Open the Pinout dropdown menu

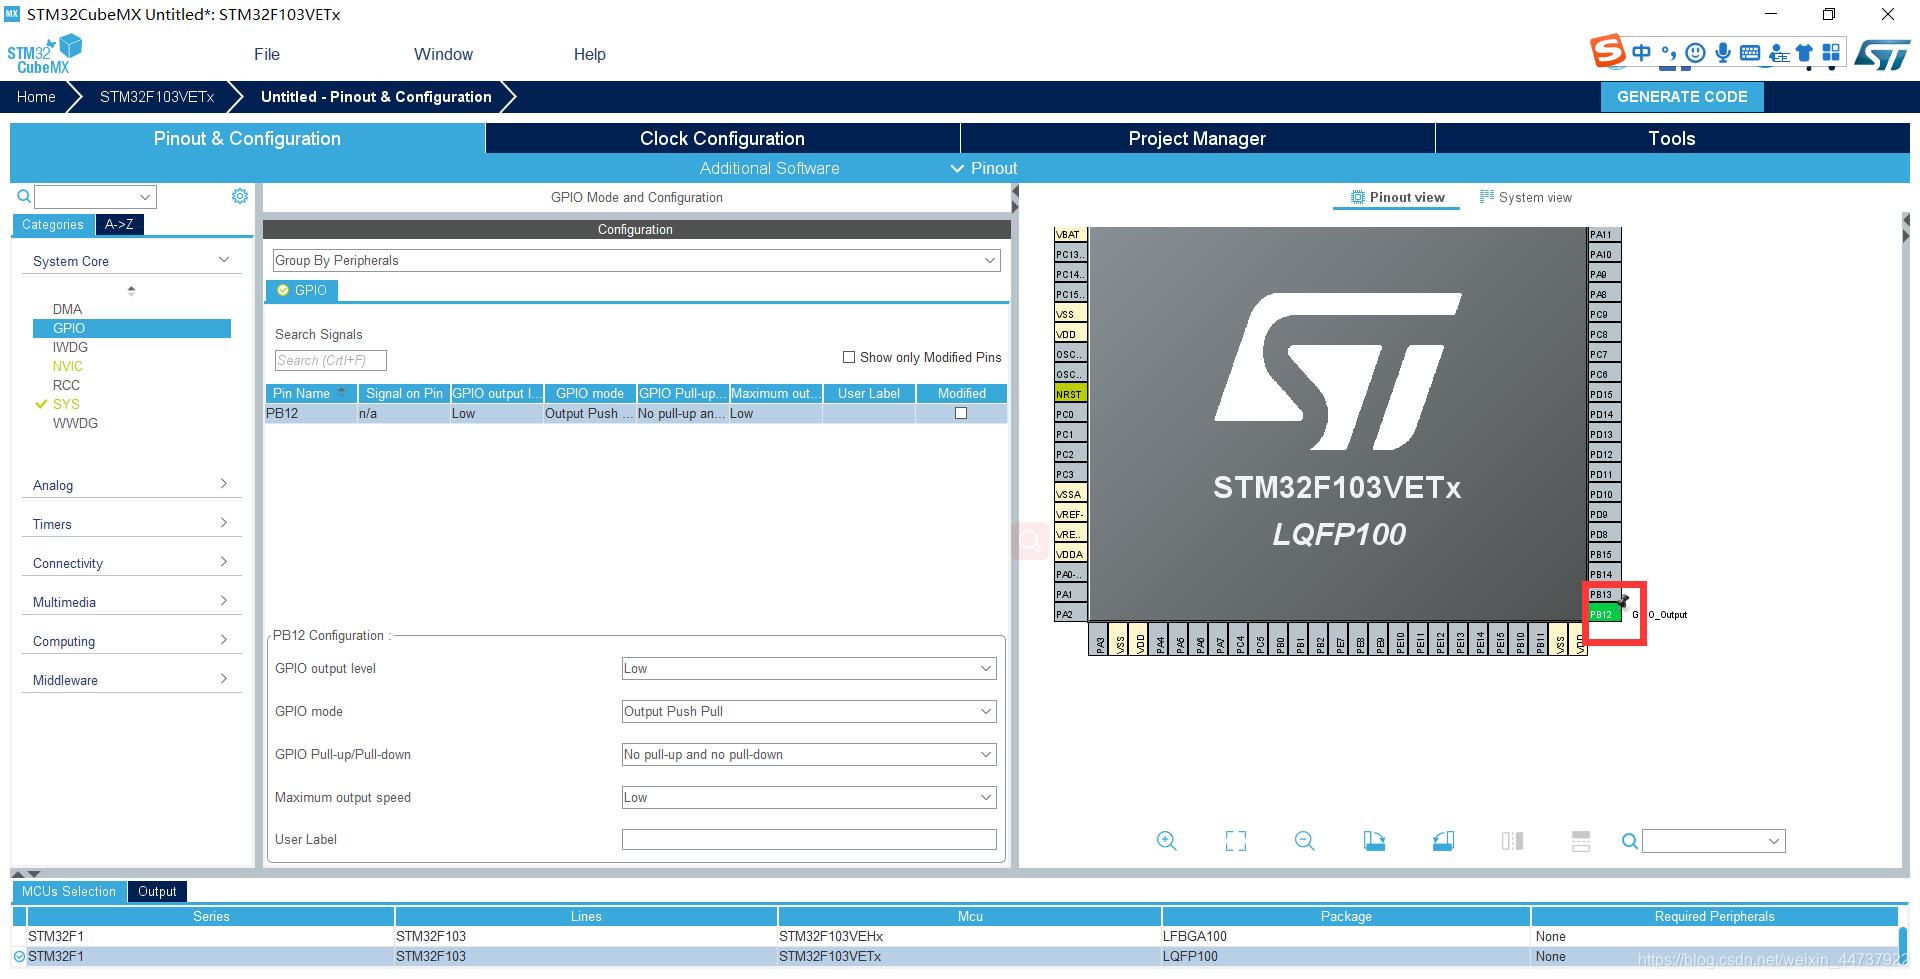pyautogui.click(x=984, y=168)
